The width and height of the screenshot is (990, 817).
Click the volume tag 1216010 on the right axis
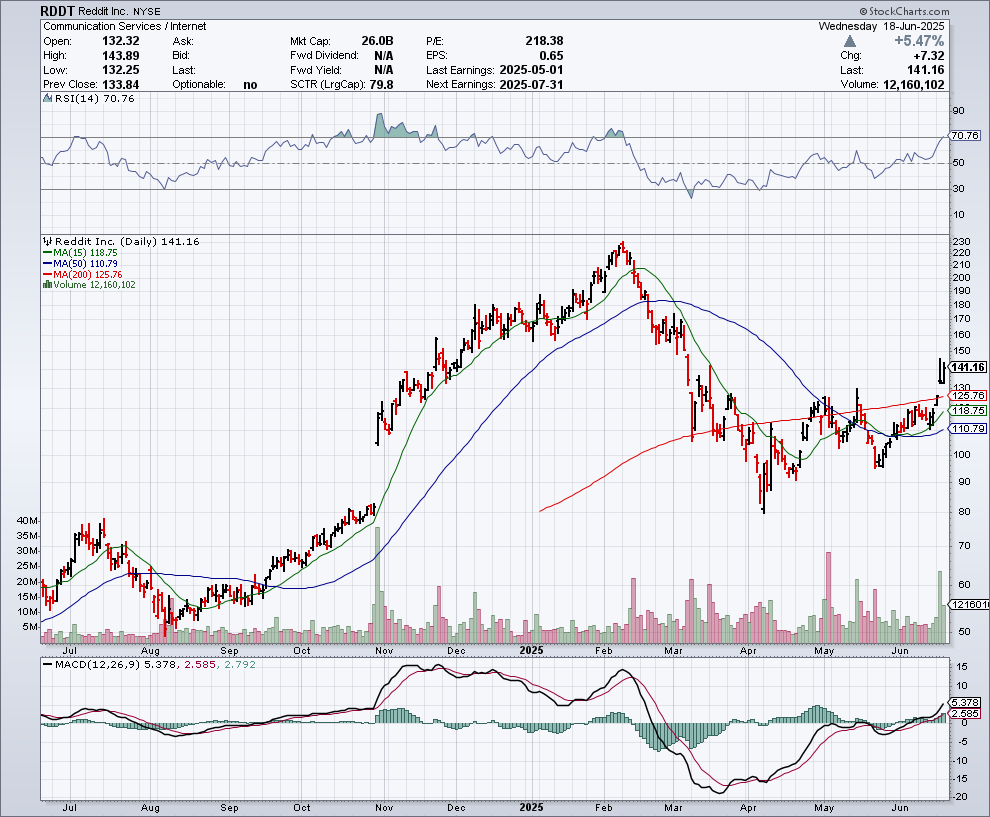coord(970,604)
